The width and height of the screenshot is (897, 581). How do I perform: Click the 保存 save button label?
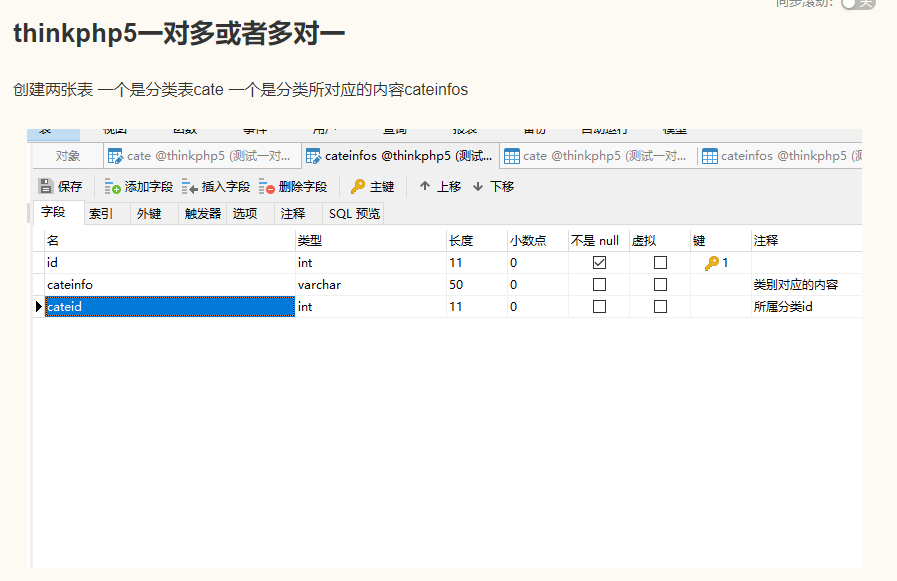pyautogui.click(x=70, y=187)
